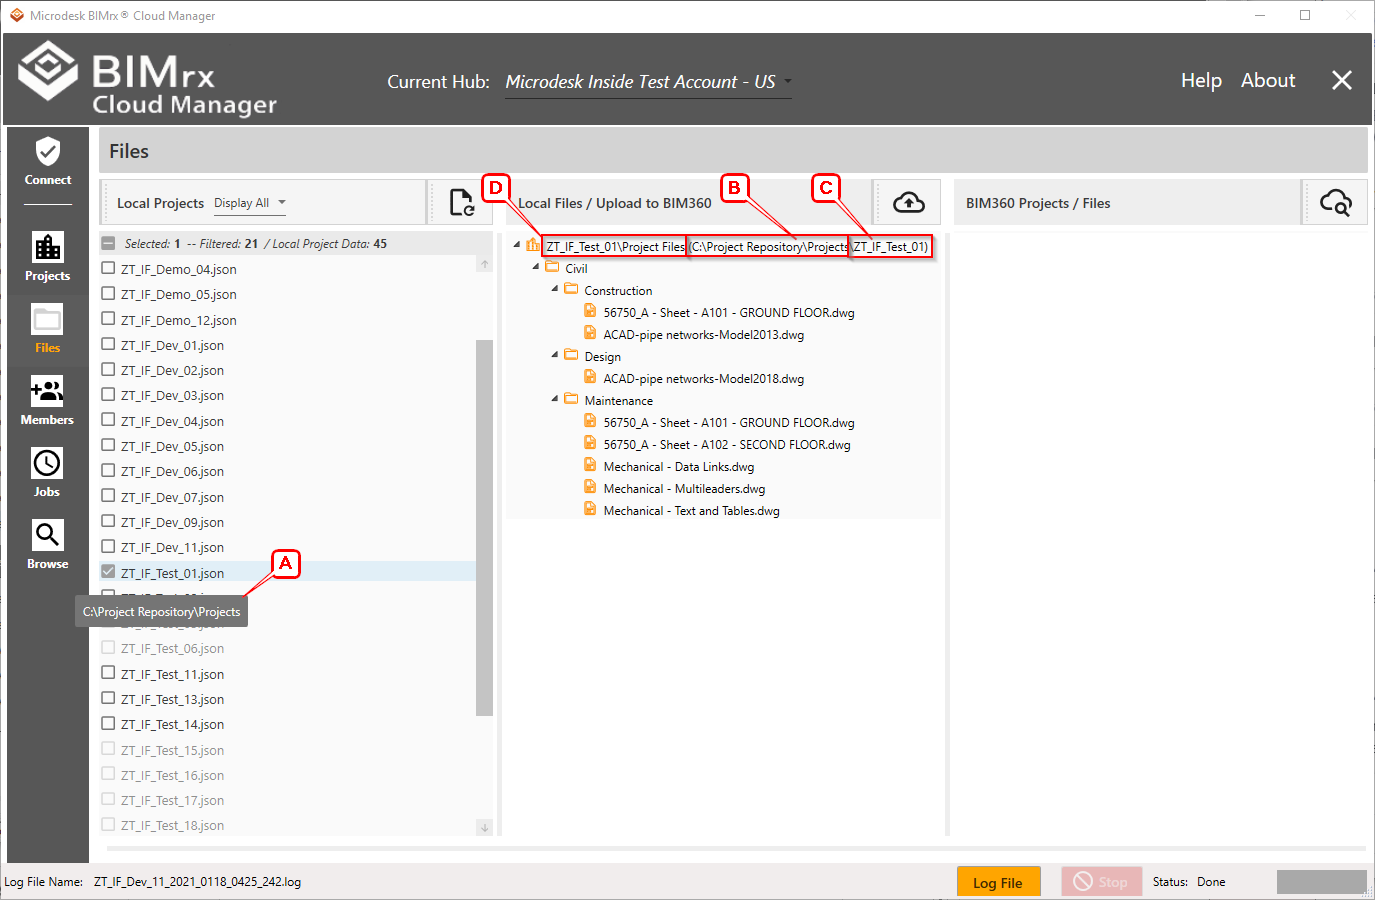Click the refresh local projects file icon
1375x900 pixels.
tap(461, 203)
